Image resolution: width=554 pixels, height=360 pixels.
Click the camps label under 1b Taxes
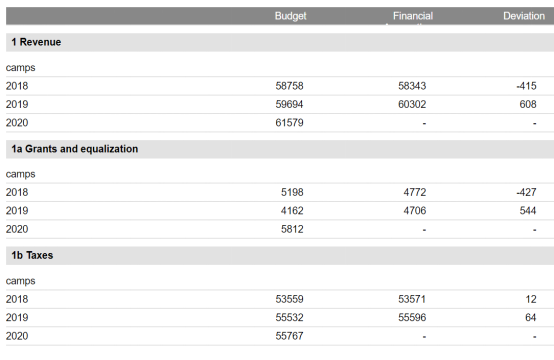pyautogui.click(x=20, y=281)
